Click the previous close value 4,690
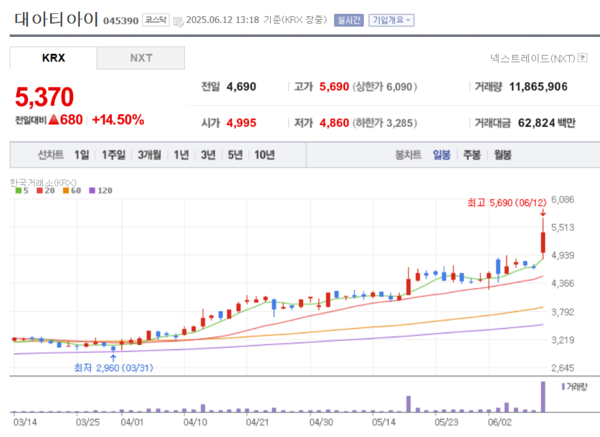The width and height of the screenshot is (600, 437). coord(241,87)
